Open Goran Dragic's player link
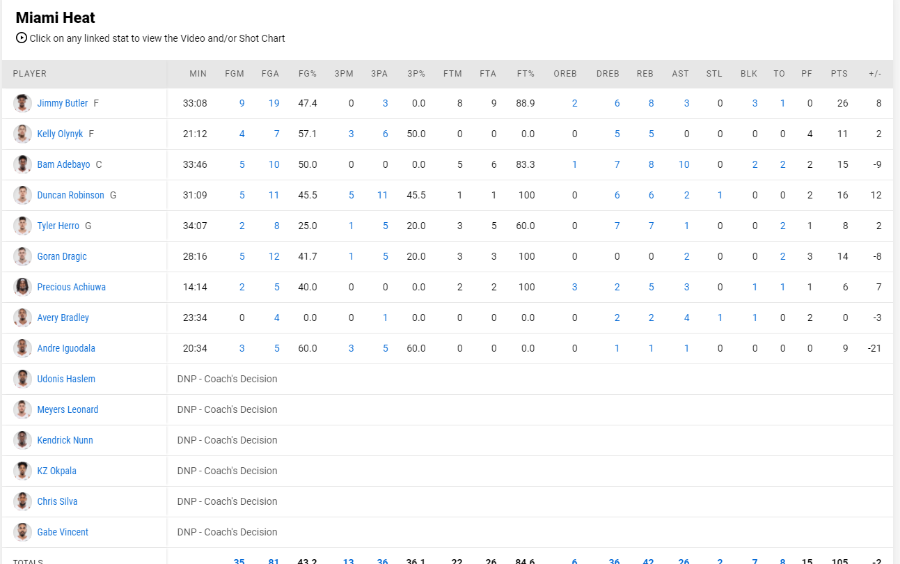 click(62, 256)
